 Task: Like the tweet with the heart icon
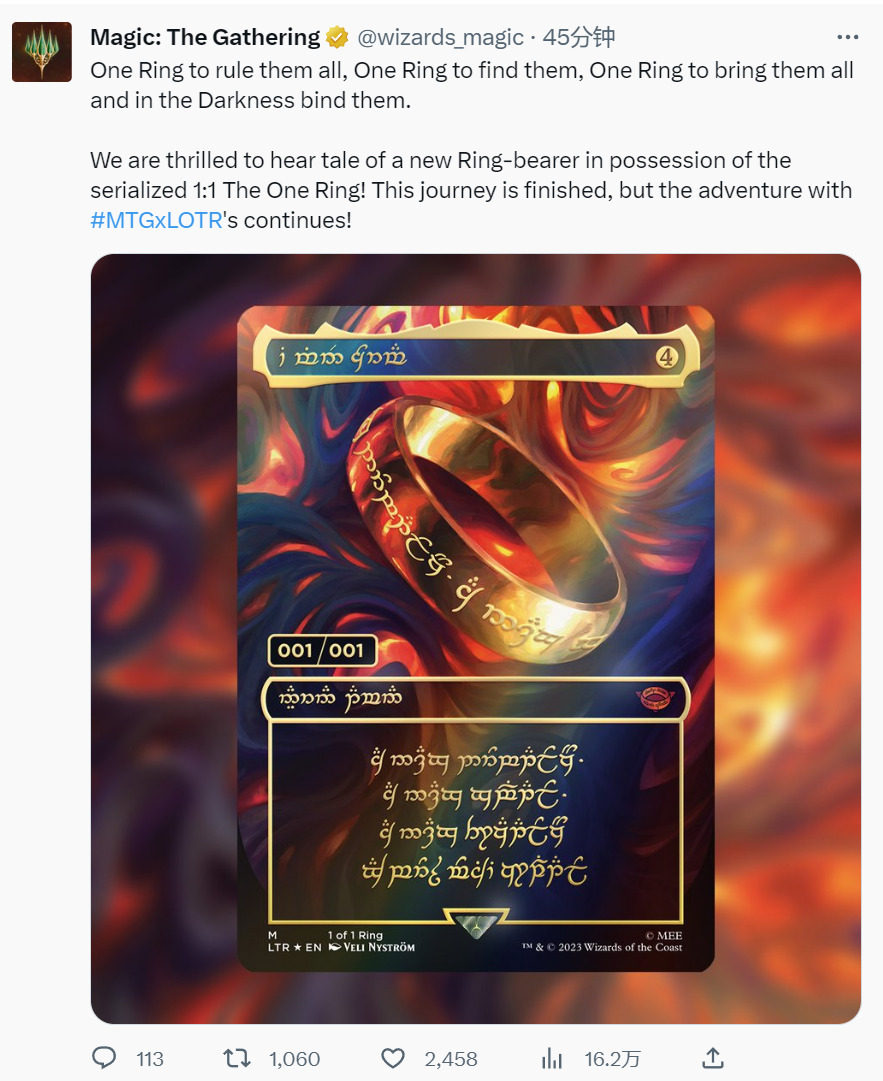[x=393, y=1058]
